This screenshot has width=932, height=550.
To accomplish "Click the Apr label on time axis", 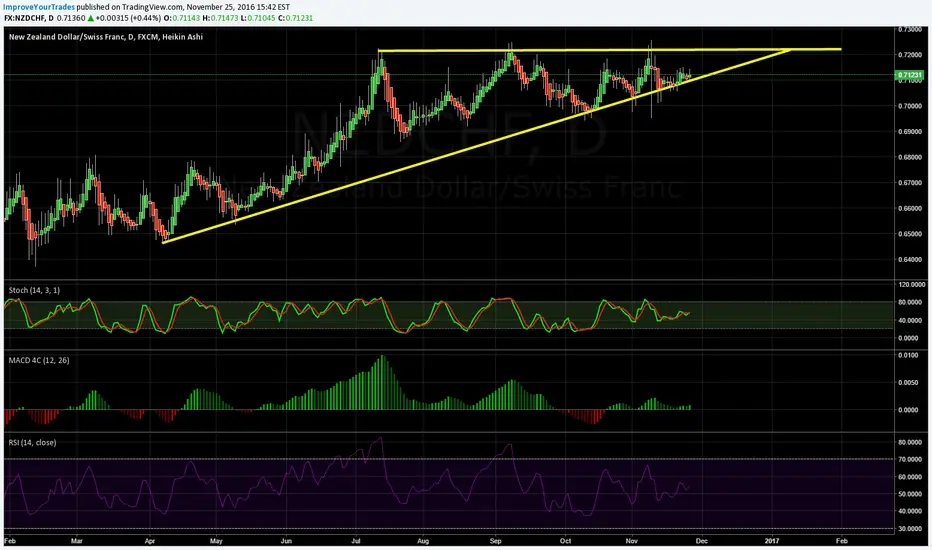I will pos(150,541).
